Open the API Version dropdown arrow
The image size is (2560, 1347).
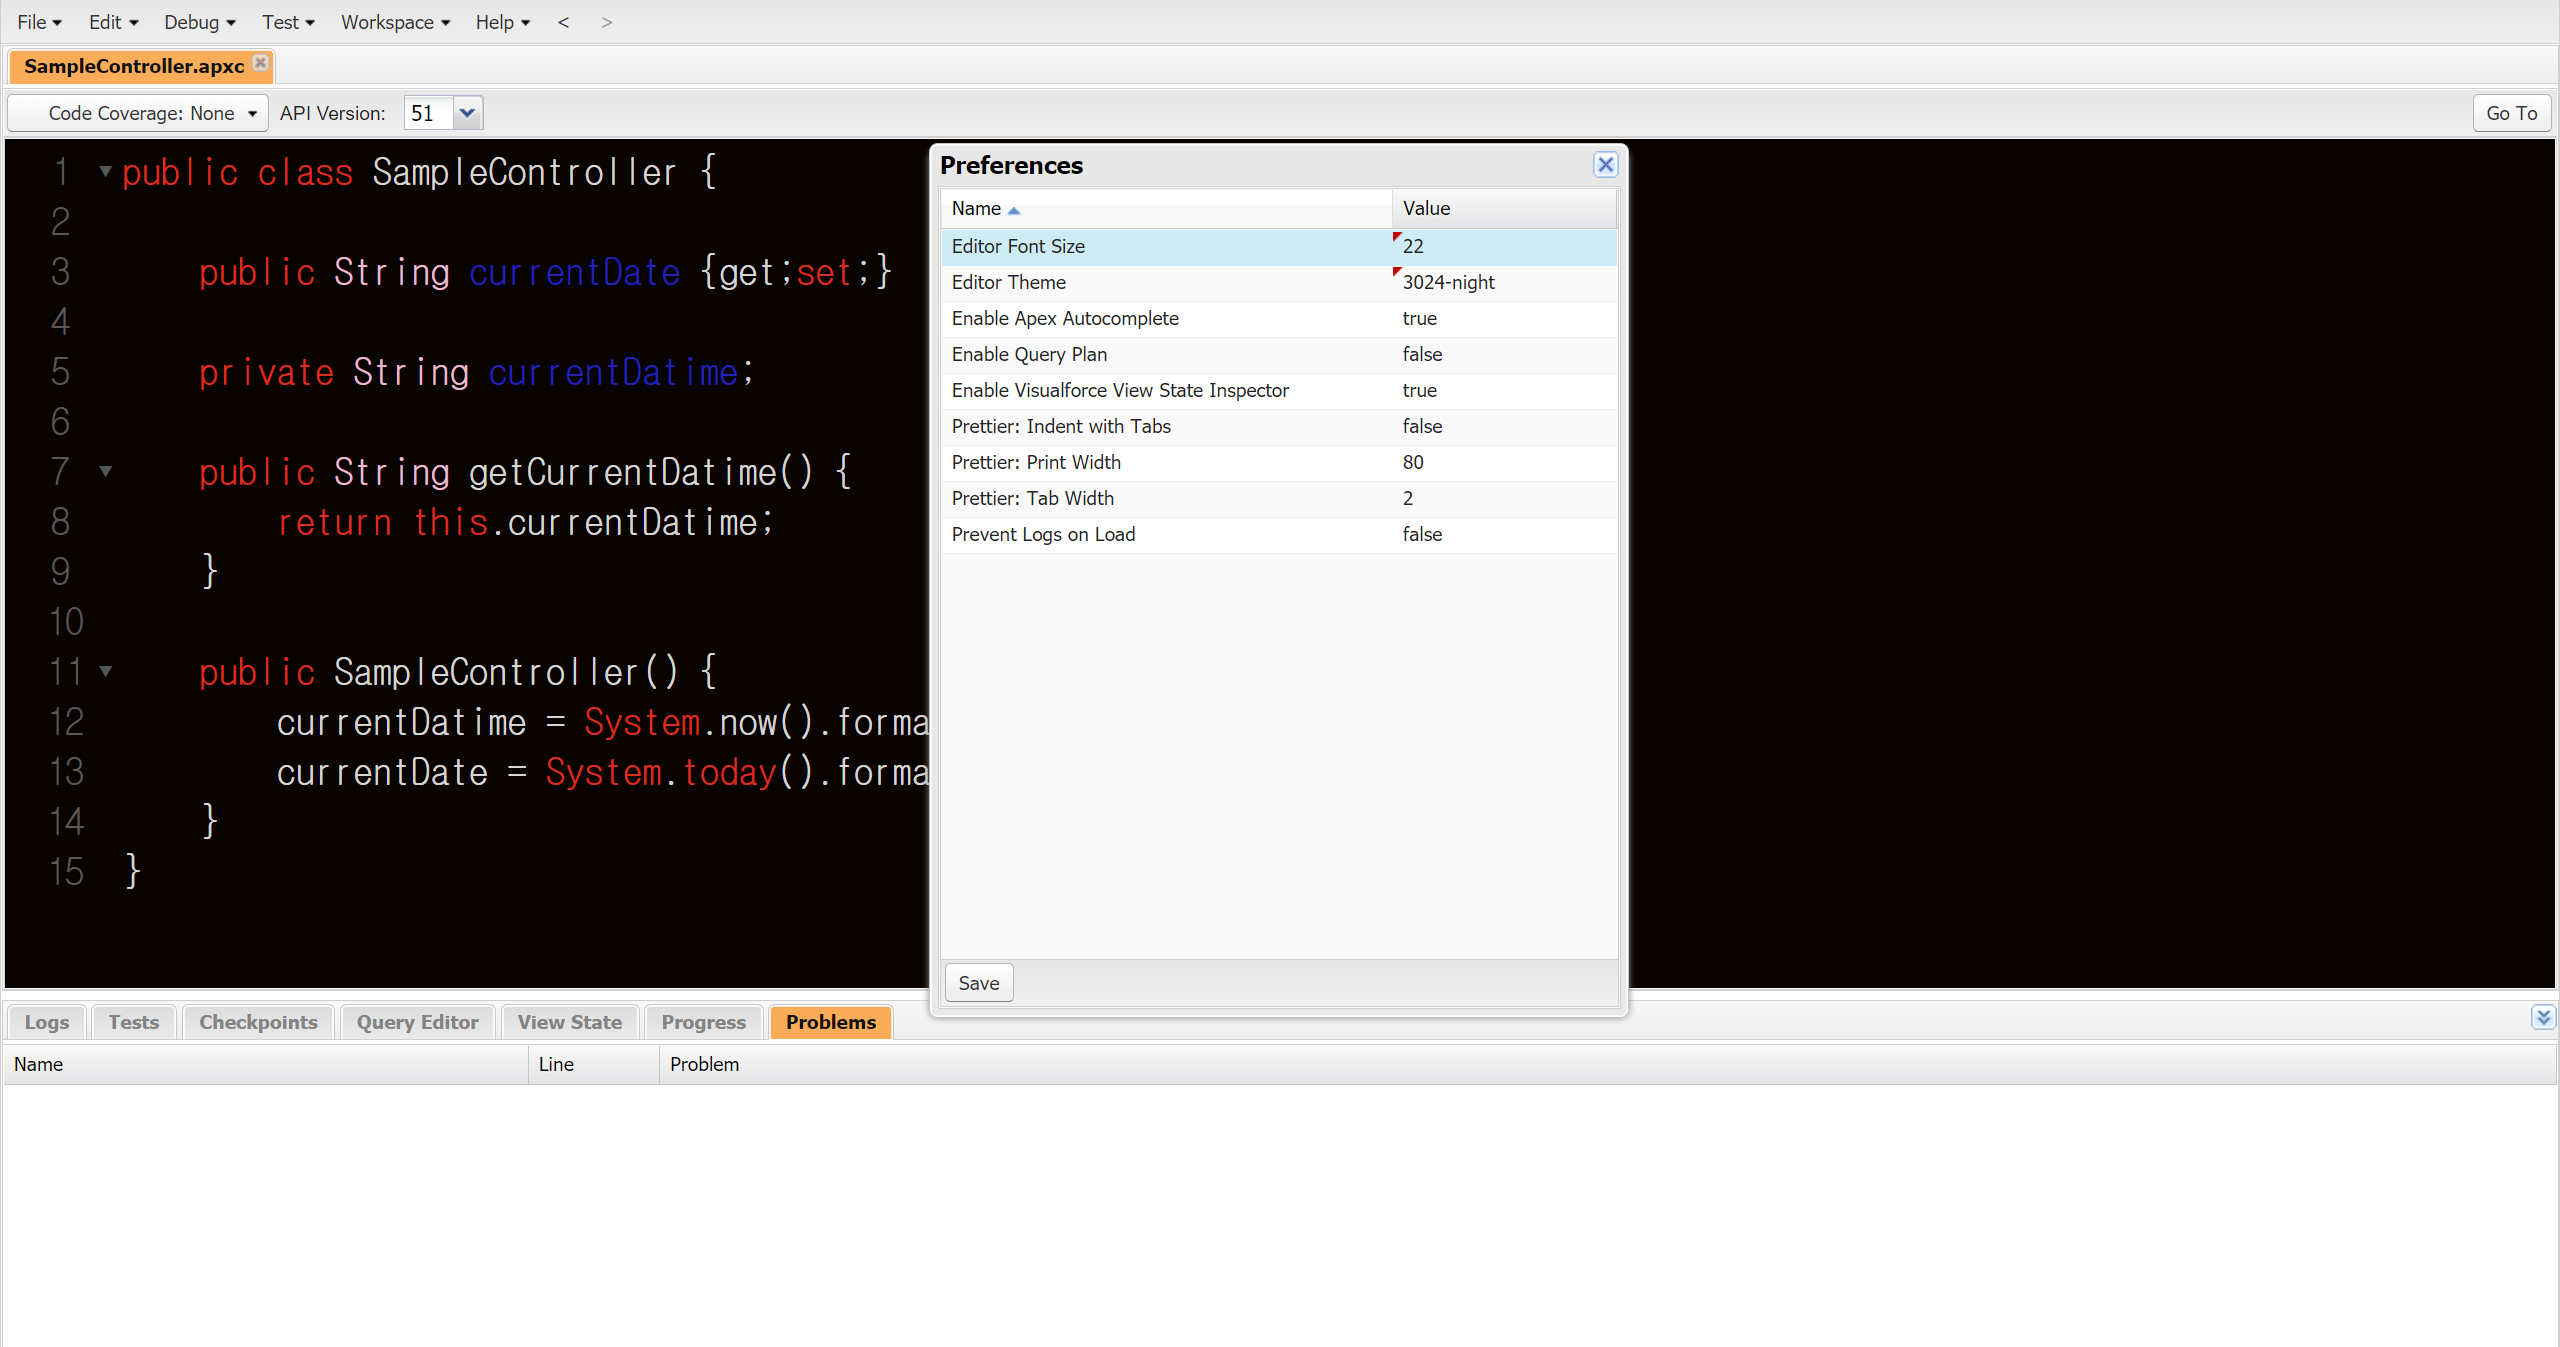[467, 113]
